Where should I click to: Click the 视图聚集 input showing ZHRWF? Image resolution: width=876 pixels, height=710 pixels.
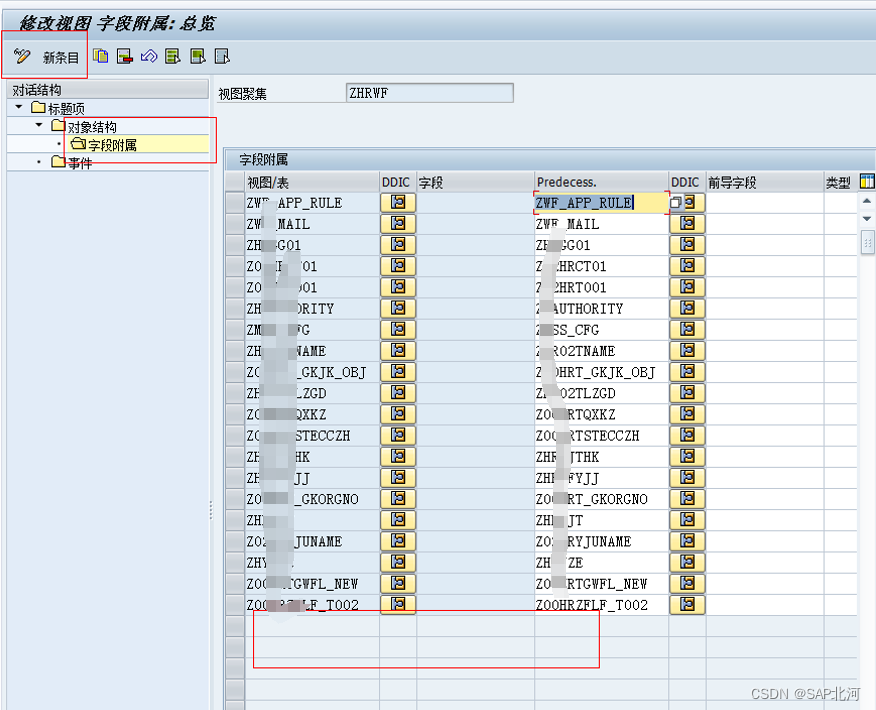(430, 92)
